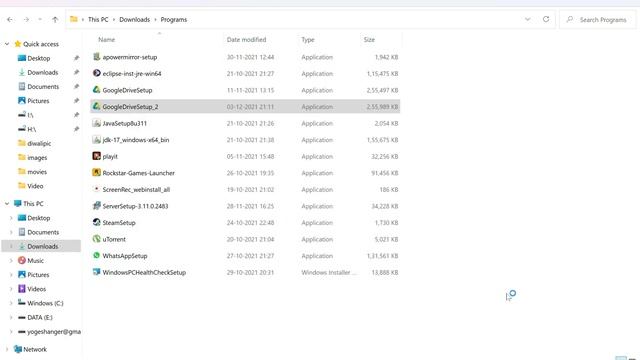
Task: Focus the Search Programs box
Action: coord(598,20)
